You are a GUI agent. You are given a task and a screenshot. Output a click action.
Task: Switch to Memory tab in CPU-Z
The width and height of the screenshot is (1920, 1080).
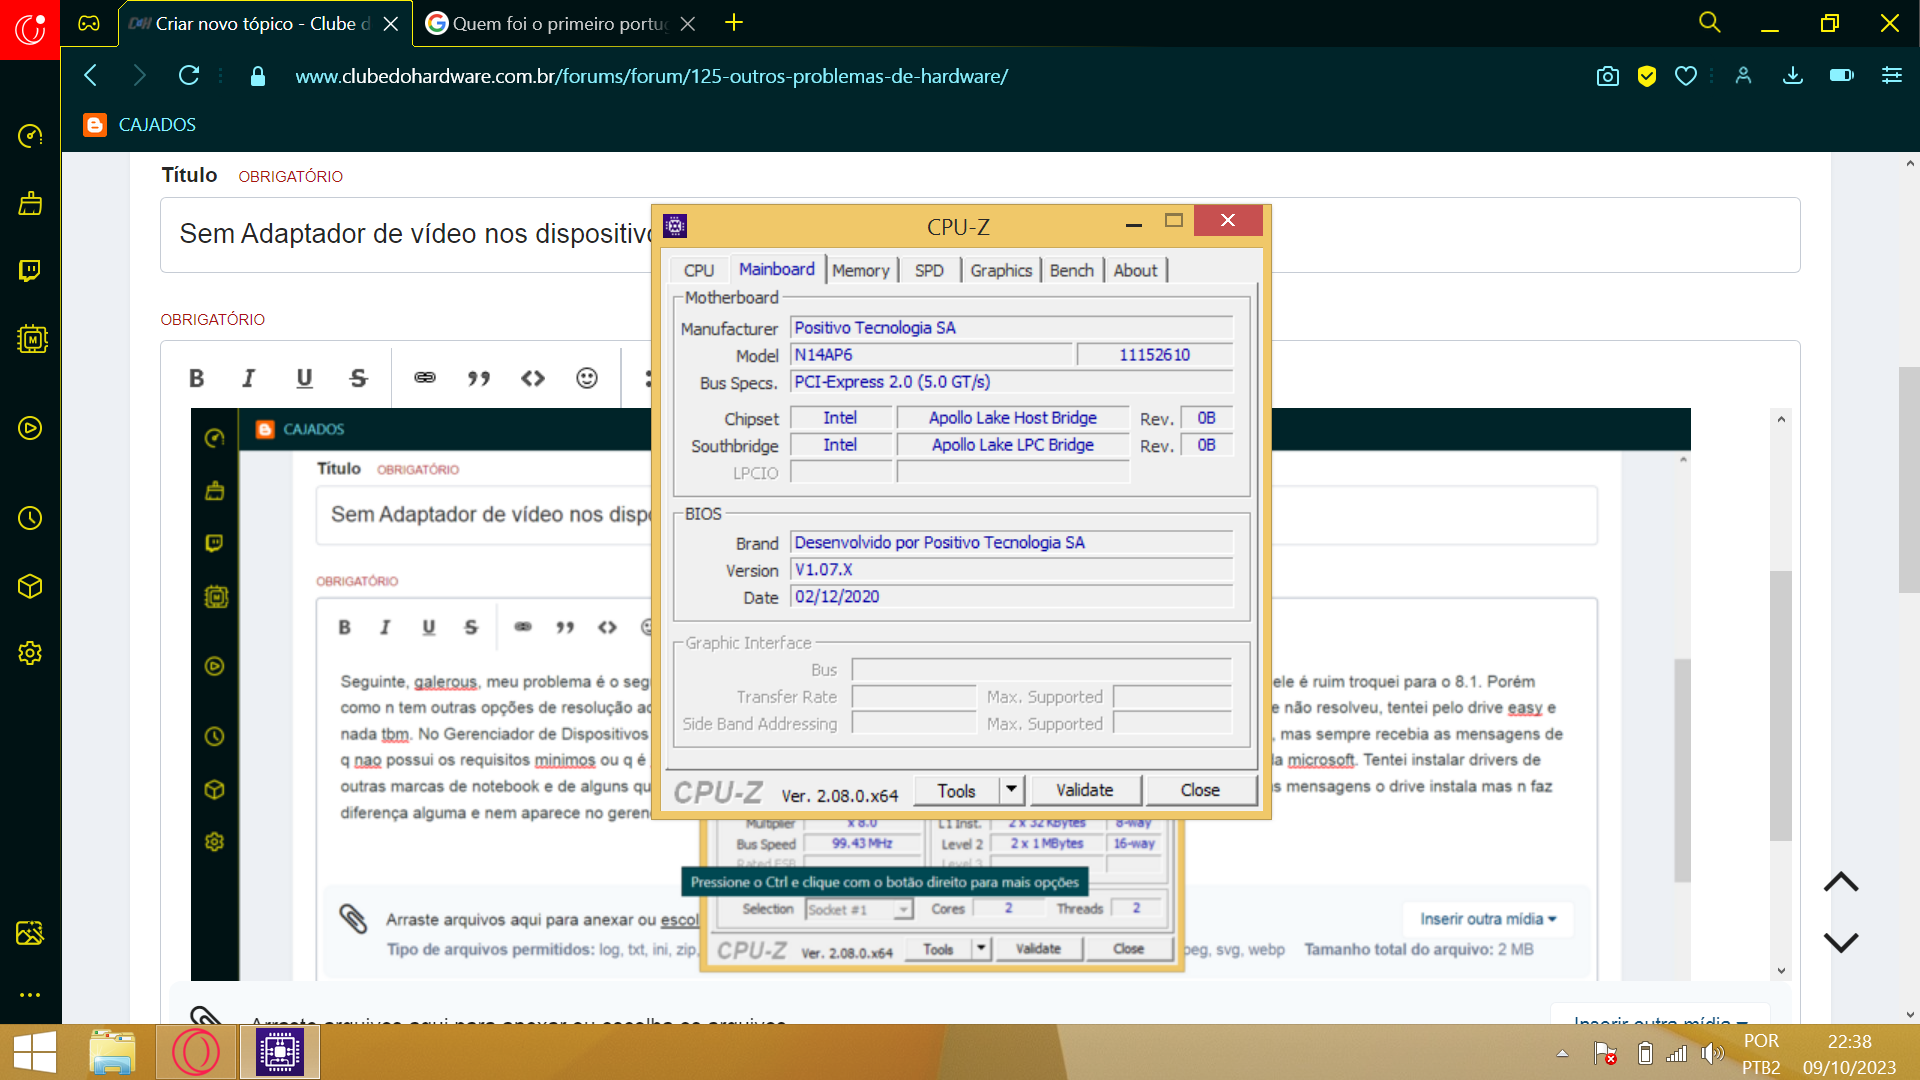pyautogui.click(x=860, y=270)
